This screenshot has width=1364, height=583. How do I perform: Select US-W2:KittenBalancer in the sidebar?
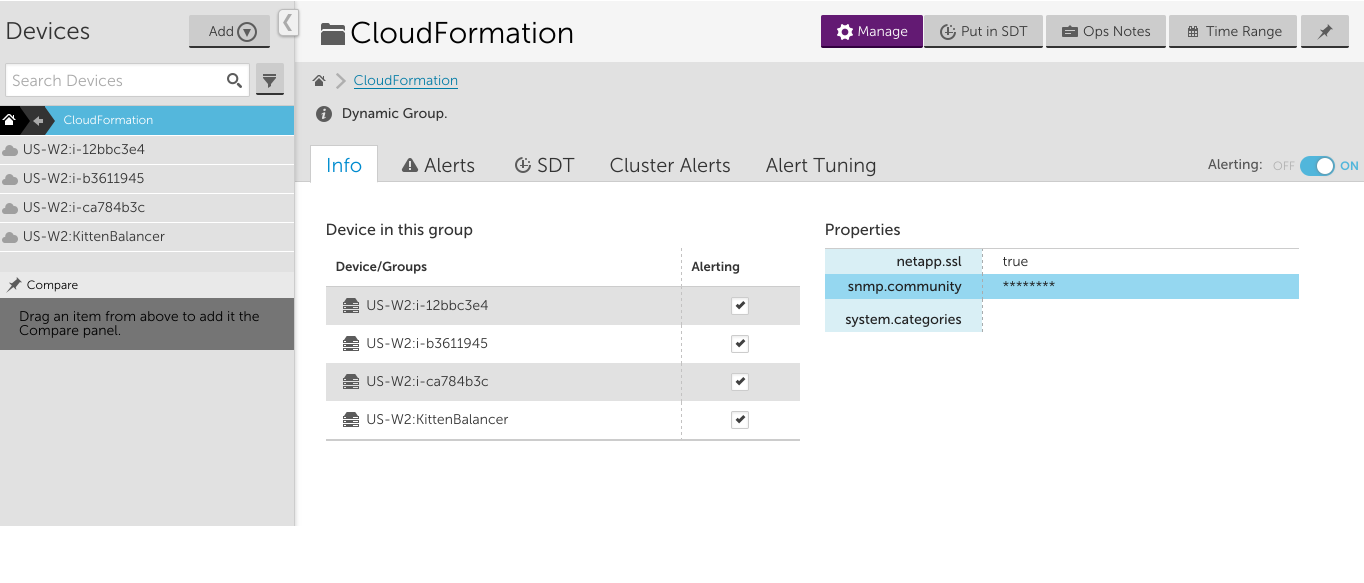point(147,237)
